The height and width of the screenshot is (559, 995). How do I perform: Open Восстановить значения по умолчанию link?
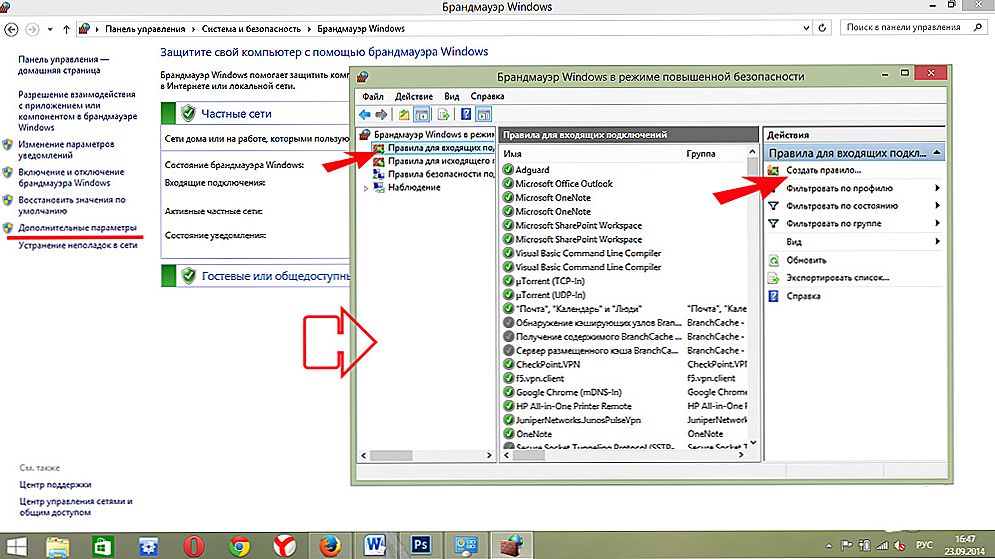(72, 206)
